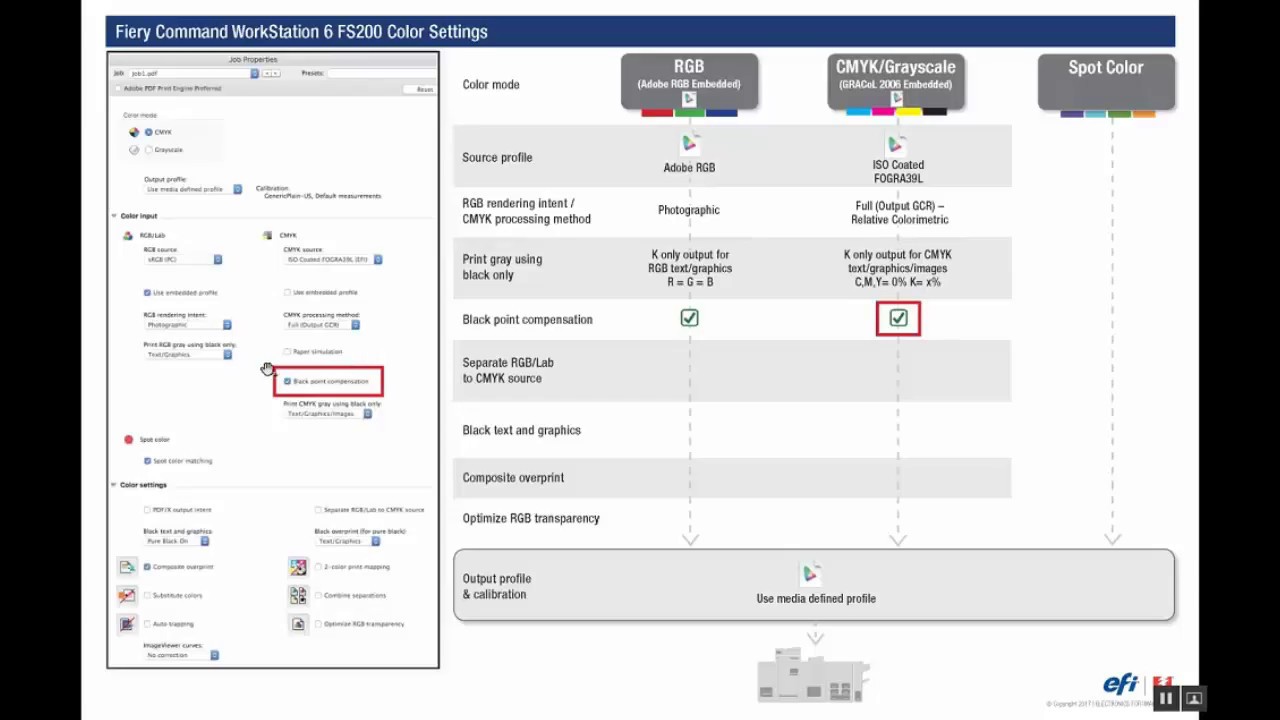Click the Presets input field

coord(381,73)
